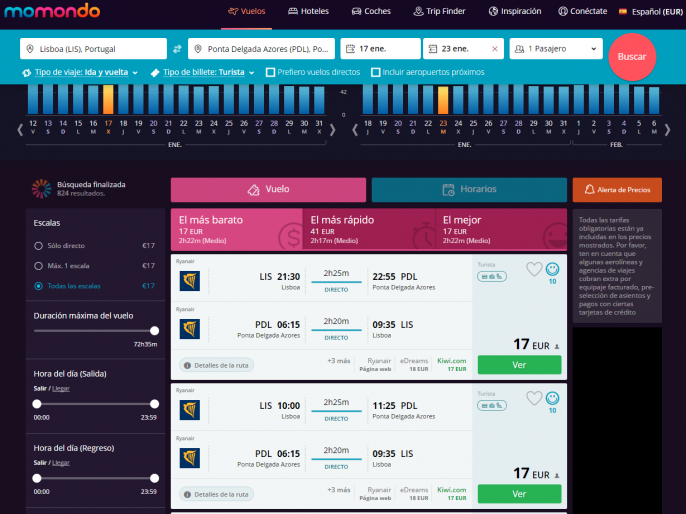Switch to Llegar under Hora del día (Salida)
Image resolution: width=686 pixels, height=514 pixels.
[61, 388]
